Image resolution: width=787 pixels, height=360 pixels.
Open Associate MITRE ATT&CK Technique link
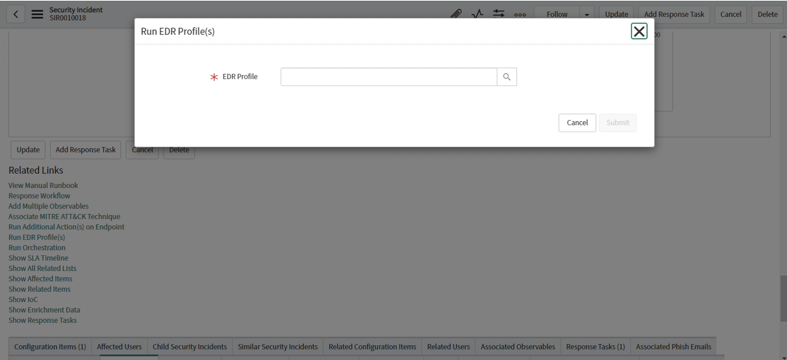pos(64,216)
